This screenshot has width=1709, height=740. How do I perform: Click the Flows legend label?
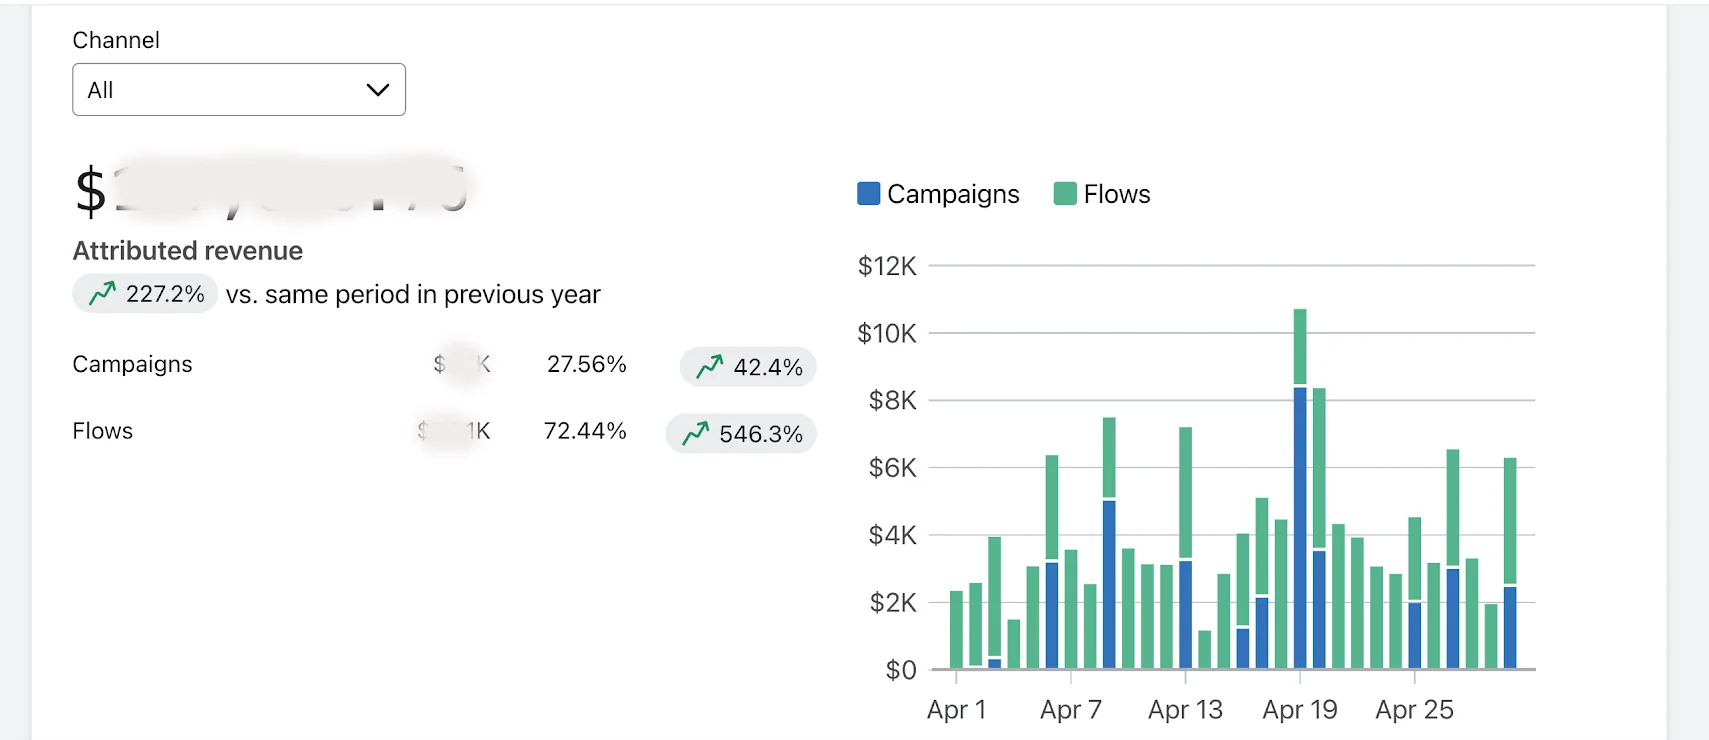pos(1117,194)
